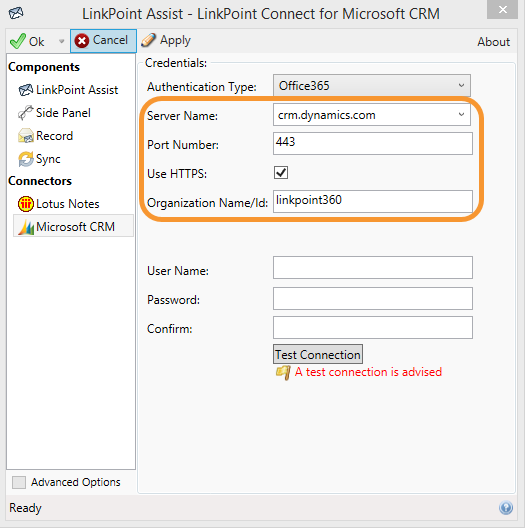Screen dimensions: 526x530
Task: Click the Credentials group label
Action: click(176, 63)
